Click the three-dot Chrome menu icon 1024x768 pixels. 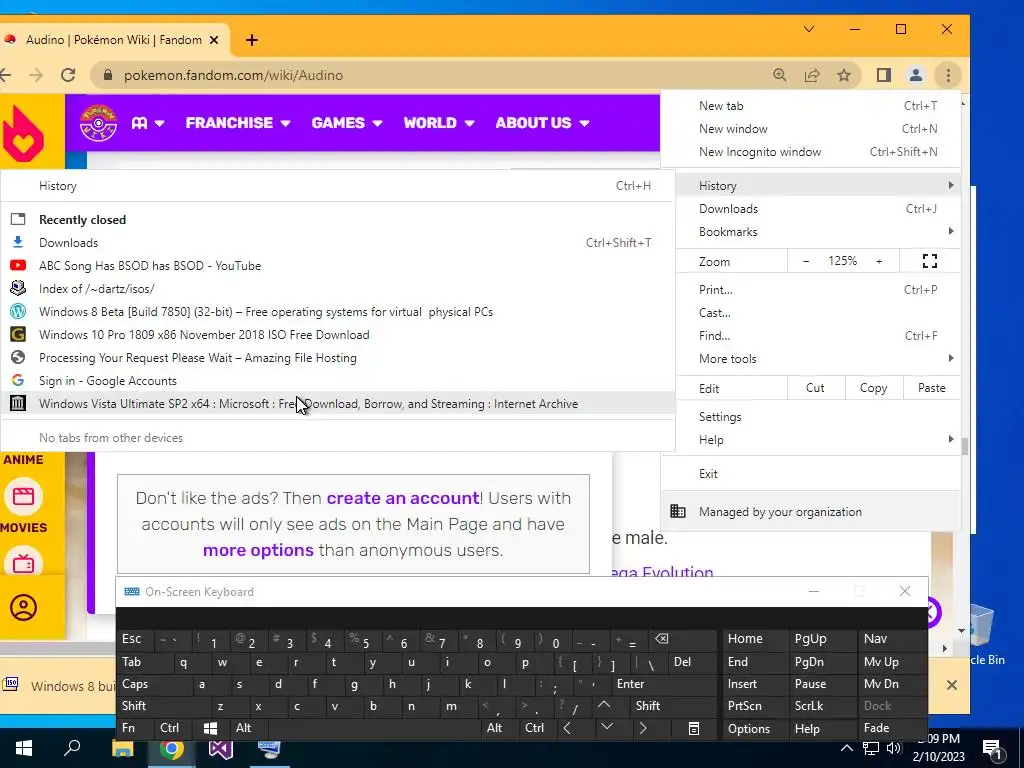coord(948,75)
